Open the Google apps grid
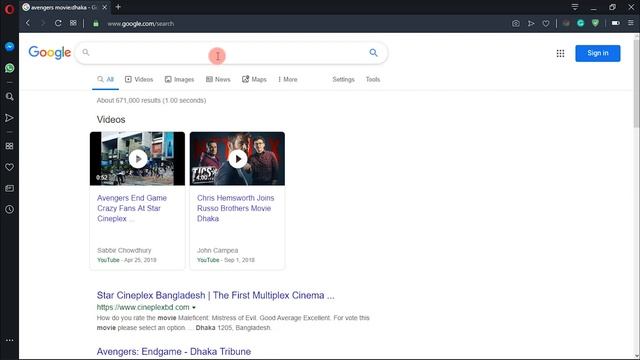The width and height of the screenshot is (640, 360). 560,53
